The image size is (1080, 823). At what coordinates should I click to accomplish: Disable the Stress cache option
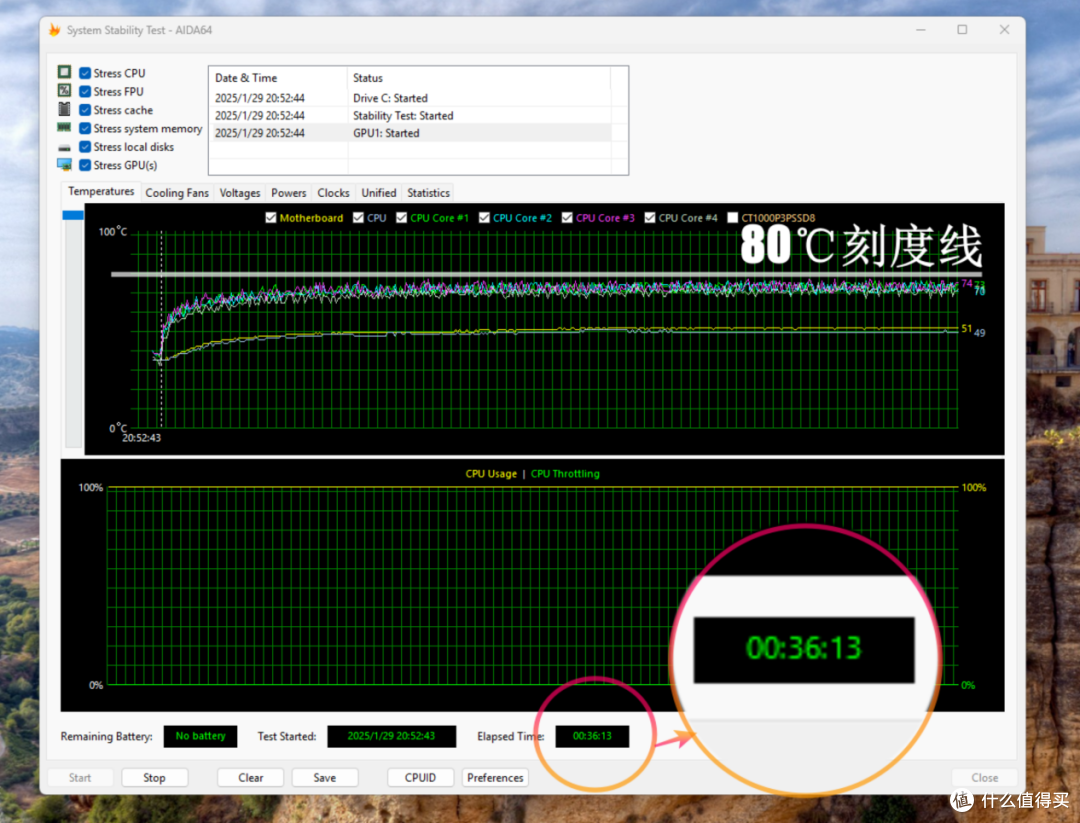click(x=85, y=110)
